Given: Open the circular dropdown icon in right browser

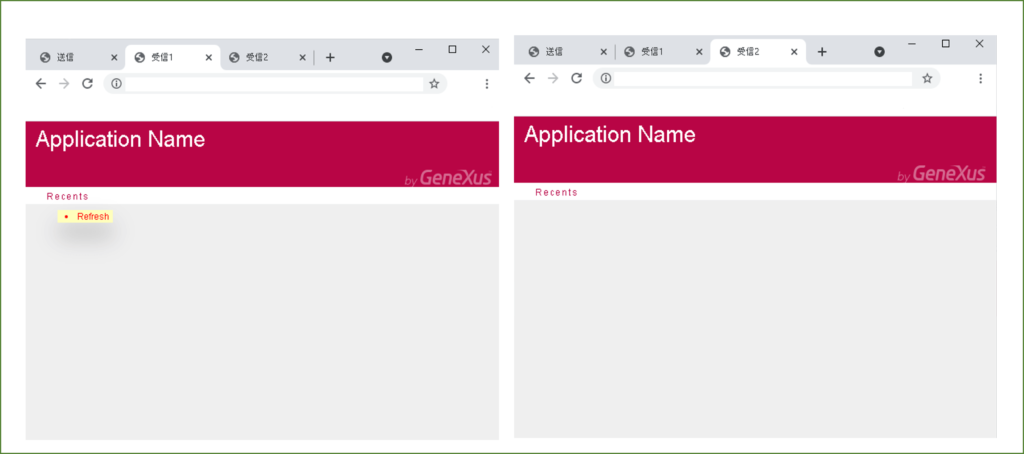Looking at the screenshot, I should 880,52.
